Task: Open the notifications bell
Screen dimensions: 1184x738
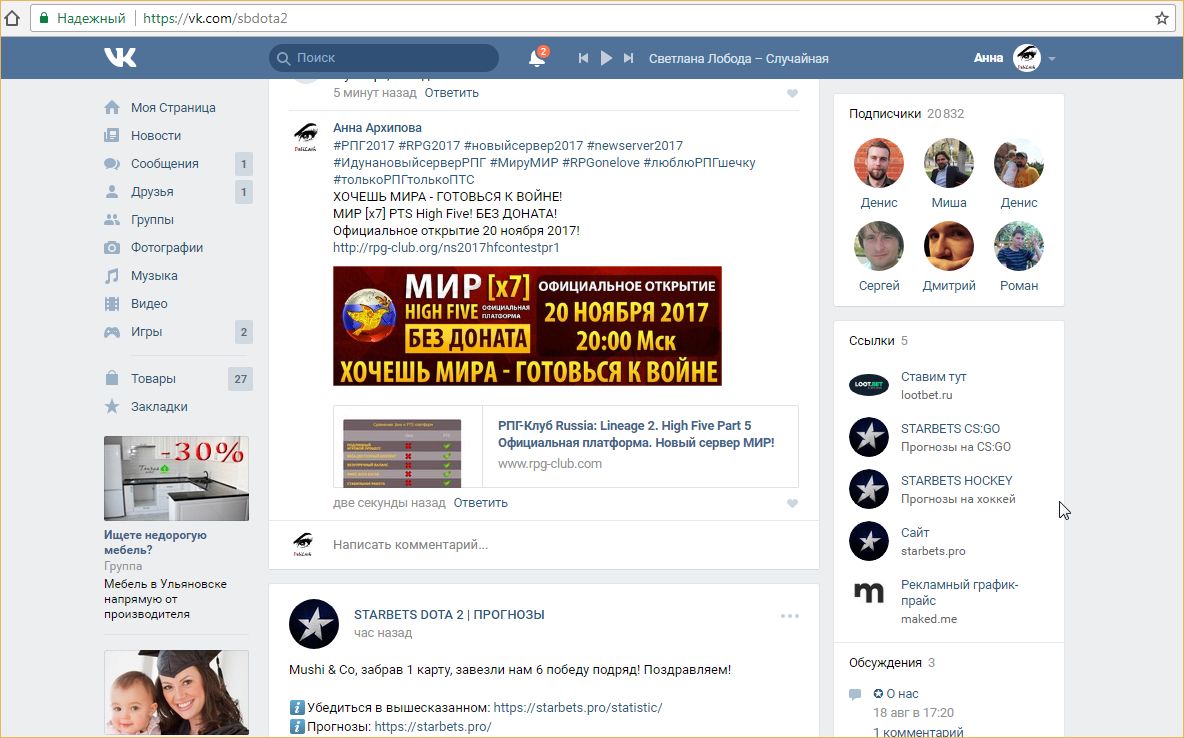Action: coord(537,58)
